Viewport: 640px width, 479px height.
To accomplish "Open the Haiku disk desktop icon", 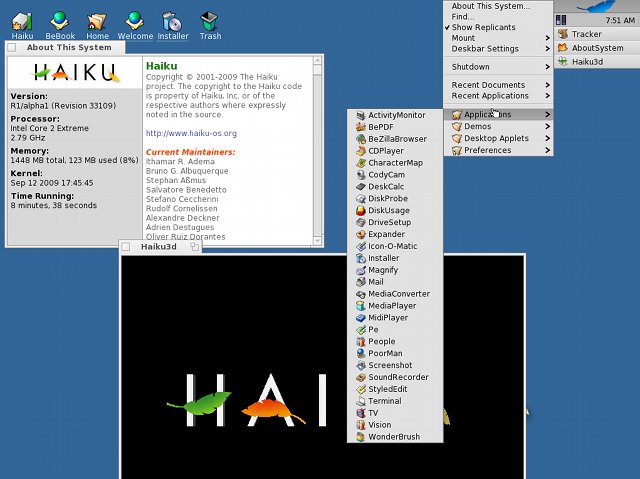I will tap(22, 25).
